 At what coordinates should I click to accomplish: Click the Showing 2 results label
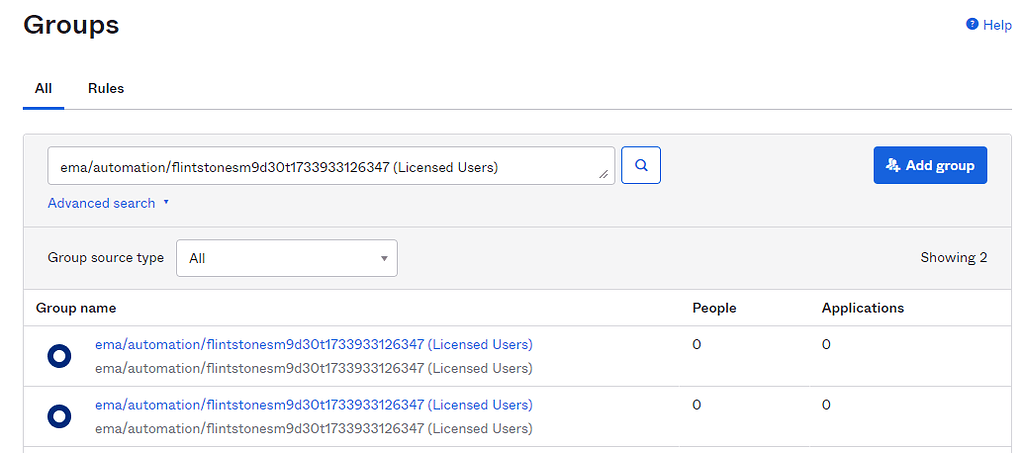click(x=953, y=257)
